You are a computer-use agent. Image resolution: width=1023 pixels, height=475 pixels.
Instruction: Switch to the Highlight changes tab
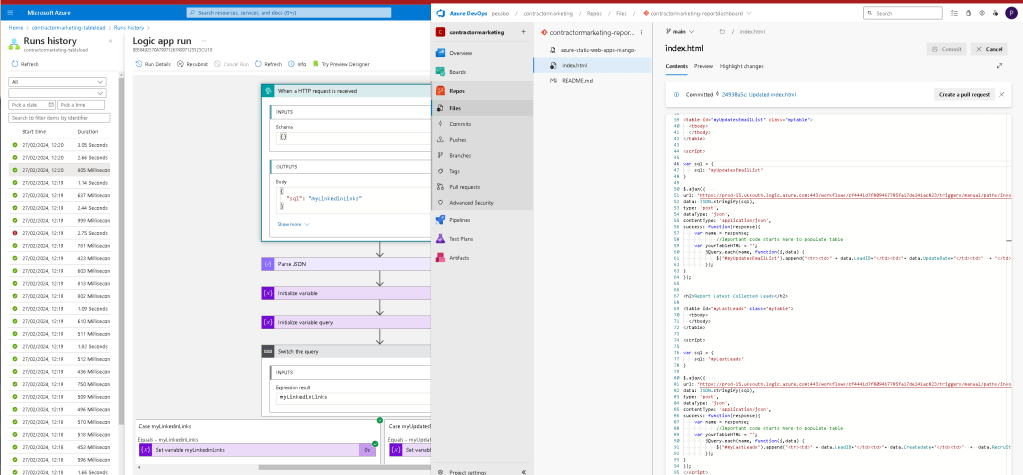742,66
